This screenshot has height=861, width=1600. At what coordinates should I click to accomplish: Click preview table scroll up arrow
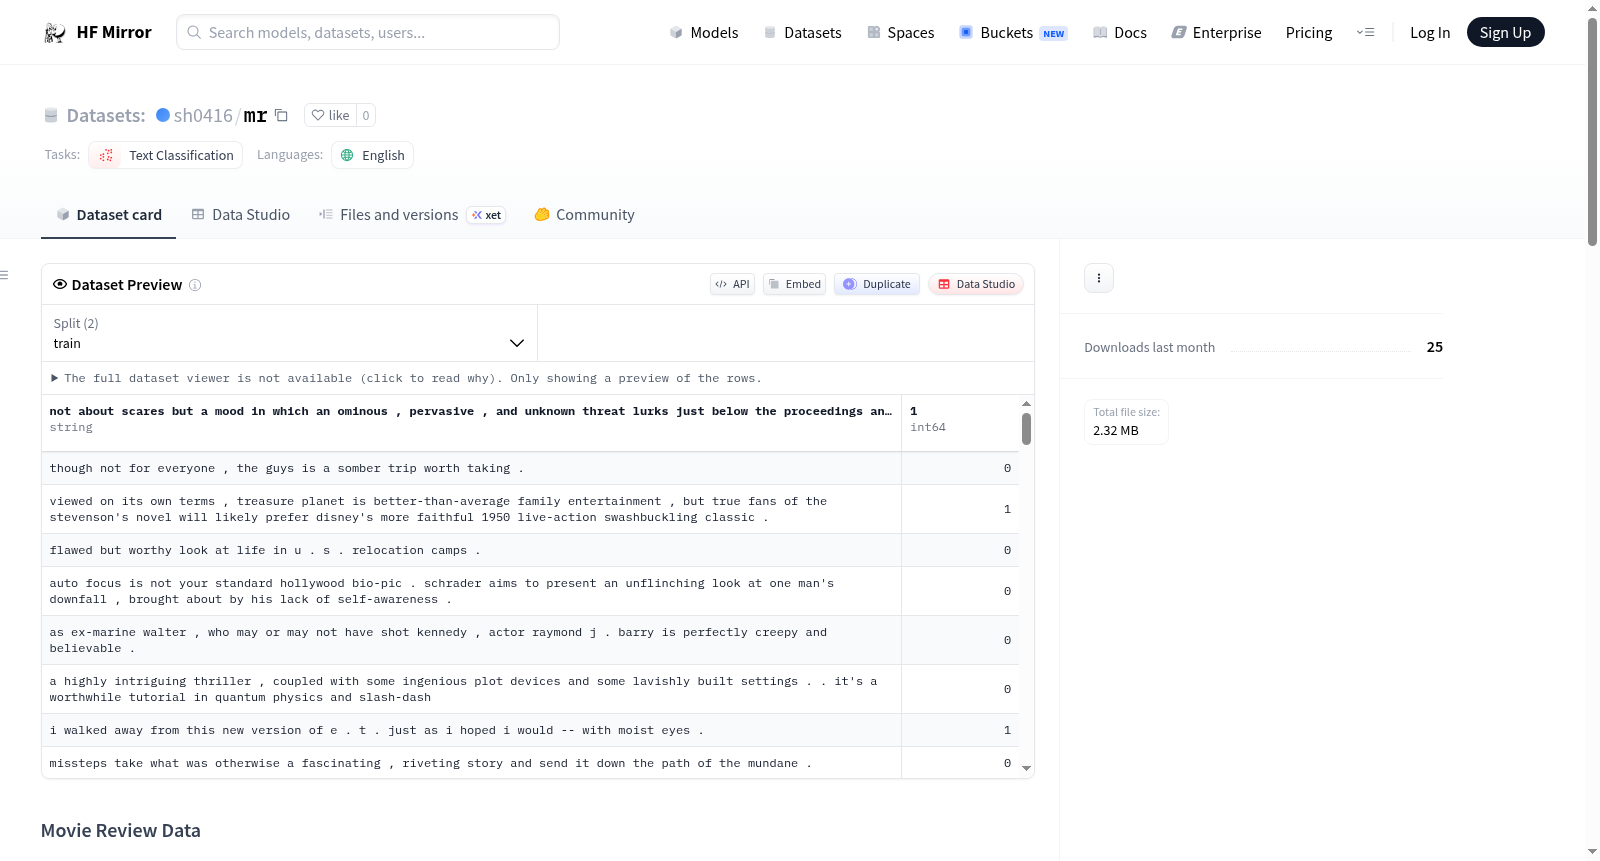pos(1026,403)
